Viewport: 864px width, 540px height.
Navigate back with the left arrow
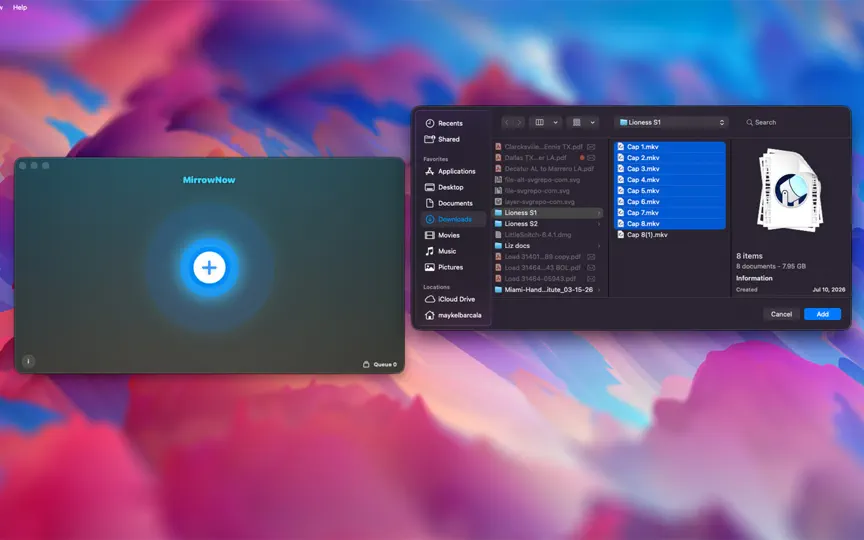pos(507,122)
